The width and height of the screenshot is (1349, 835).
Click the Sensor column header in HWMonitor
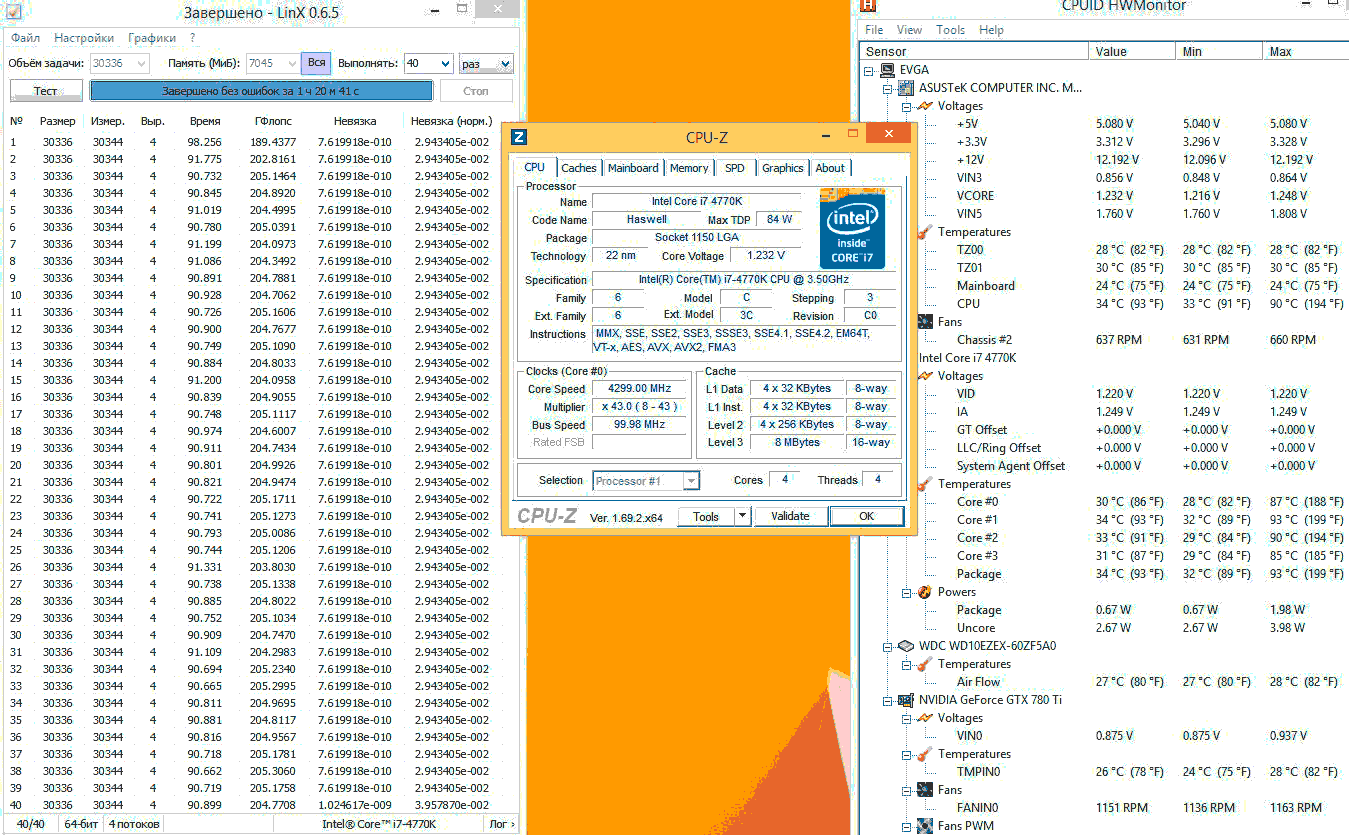(976, 51)
